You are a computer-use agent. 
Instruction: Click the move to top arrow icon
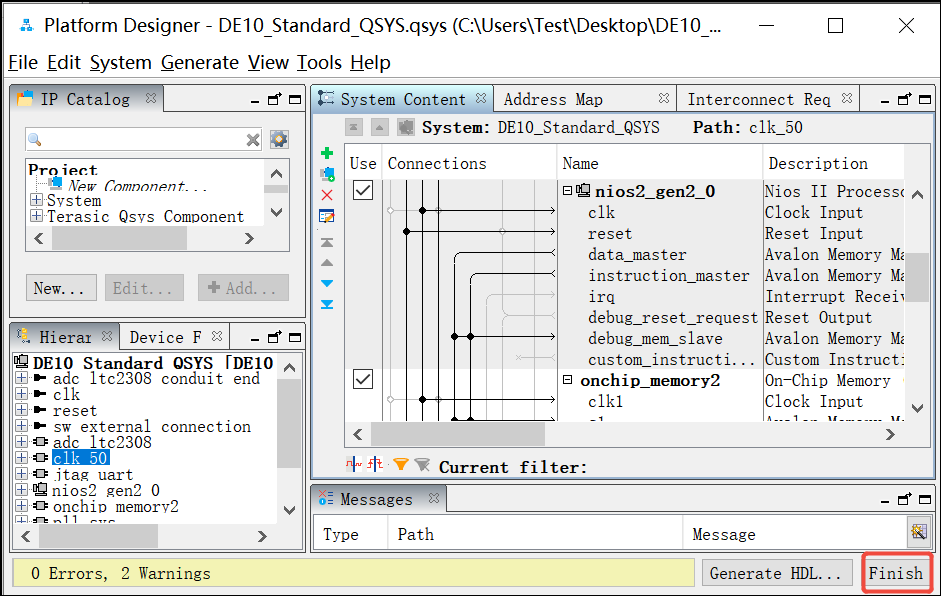327,242
